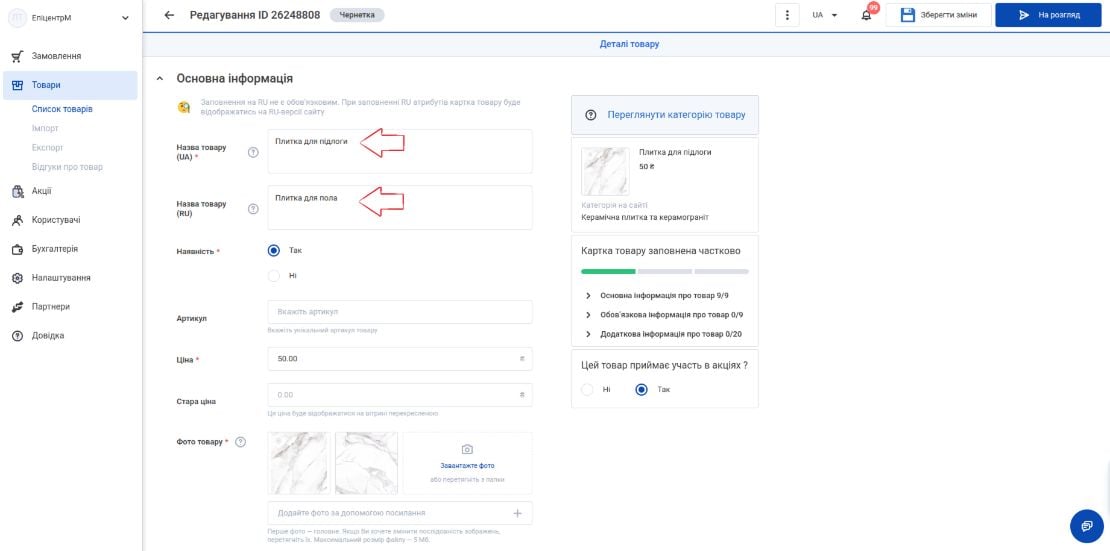1110x551 pixels.
Task: Click help icon beside Фото товару
Action: (240, 442)
